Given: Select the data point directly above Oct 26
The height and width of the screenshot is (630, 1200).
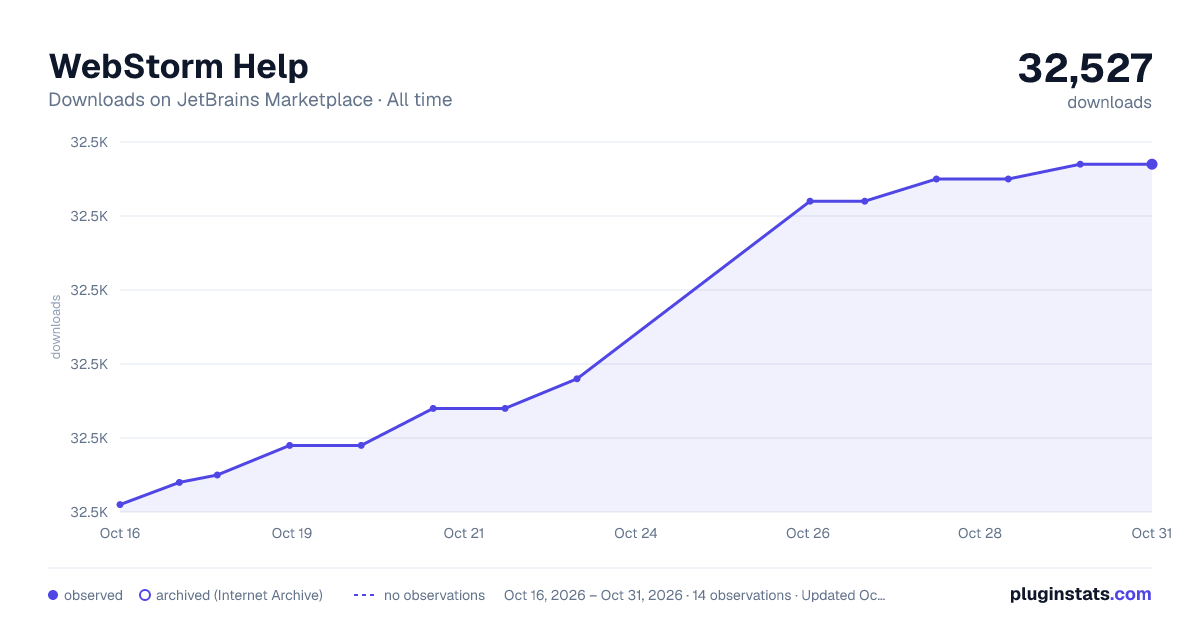Looking at the screenshot, I should pyautogui.click(x=810, y=201).
